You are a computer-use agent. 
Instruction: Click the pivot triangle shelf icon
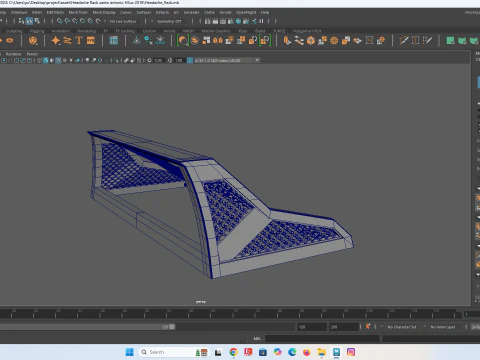(x=136, y=41)
